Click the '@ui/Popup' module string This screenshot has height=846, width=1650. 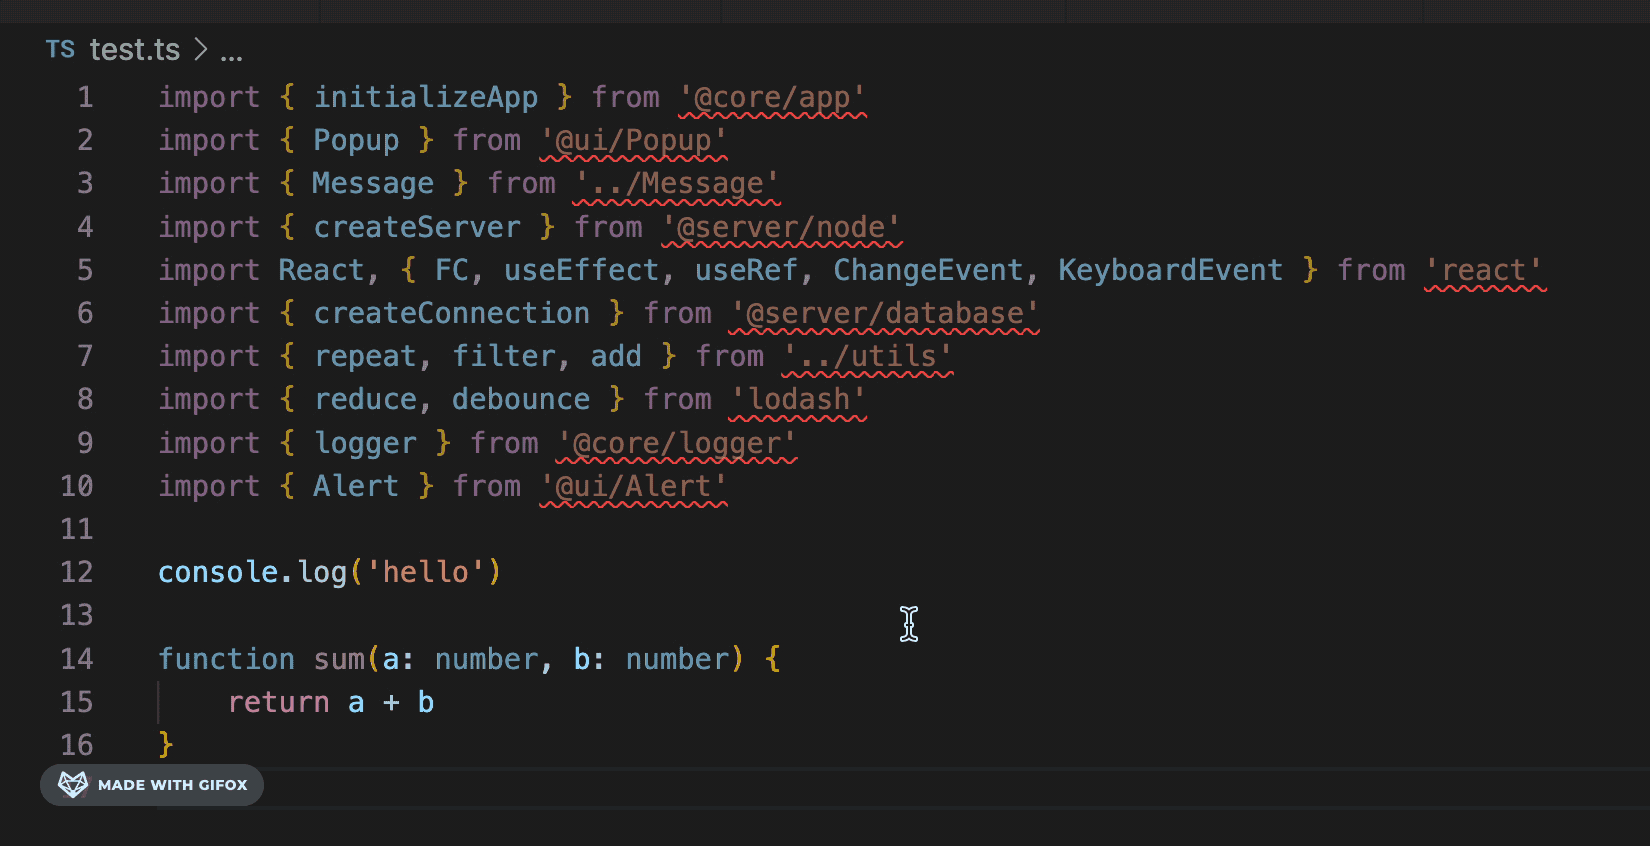coord(633,141)
